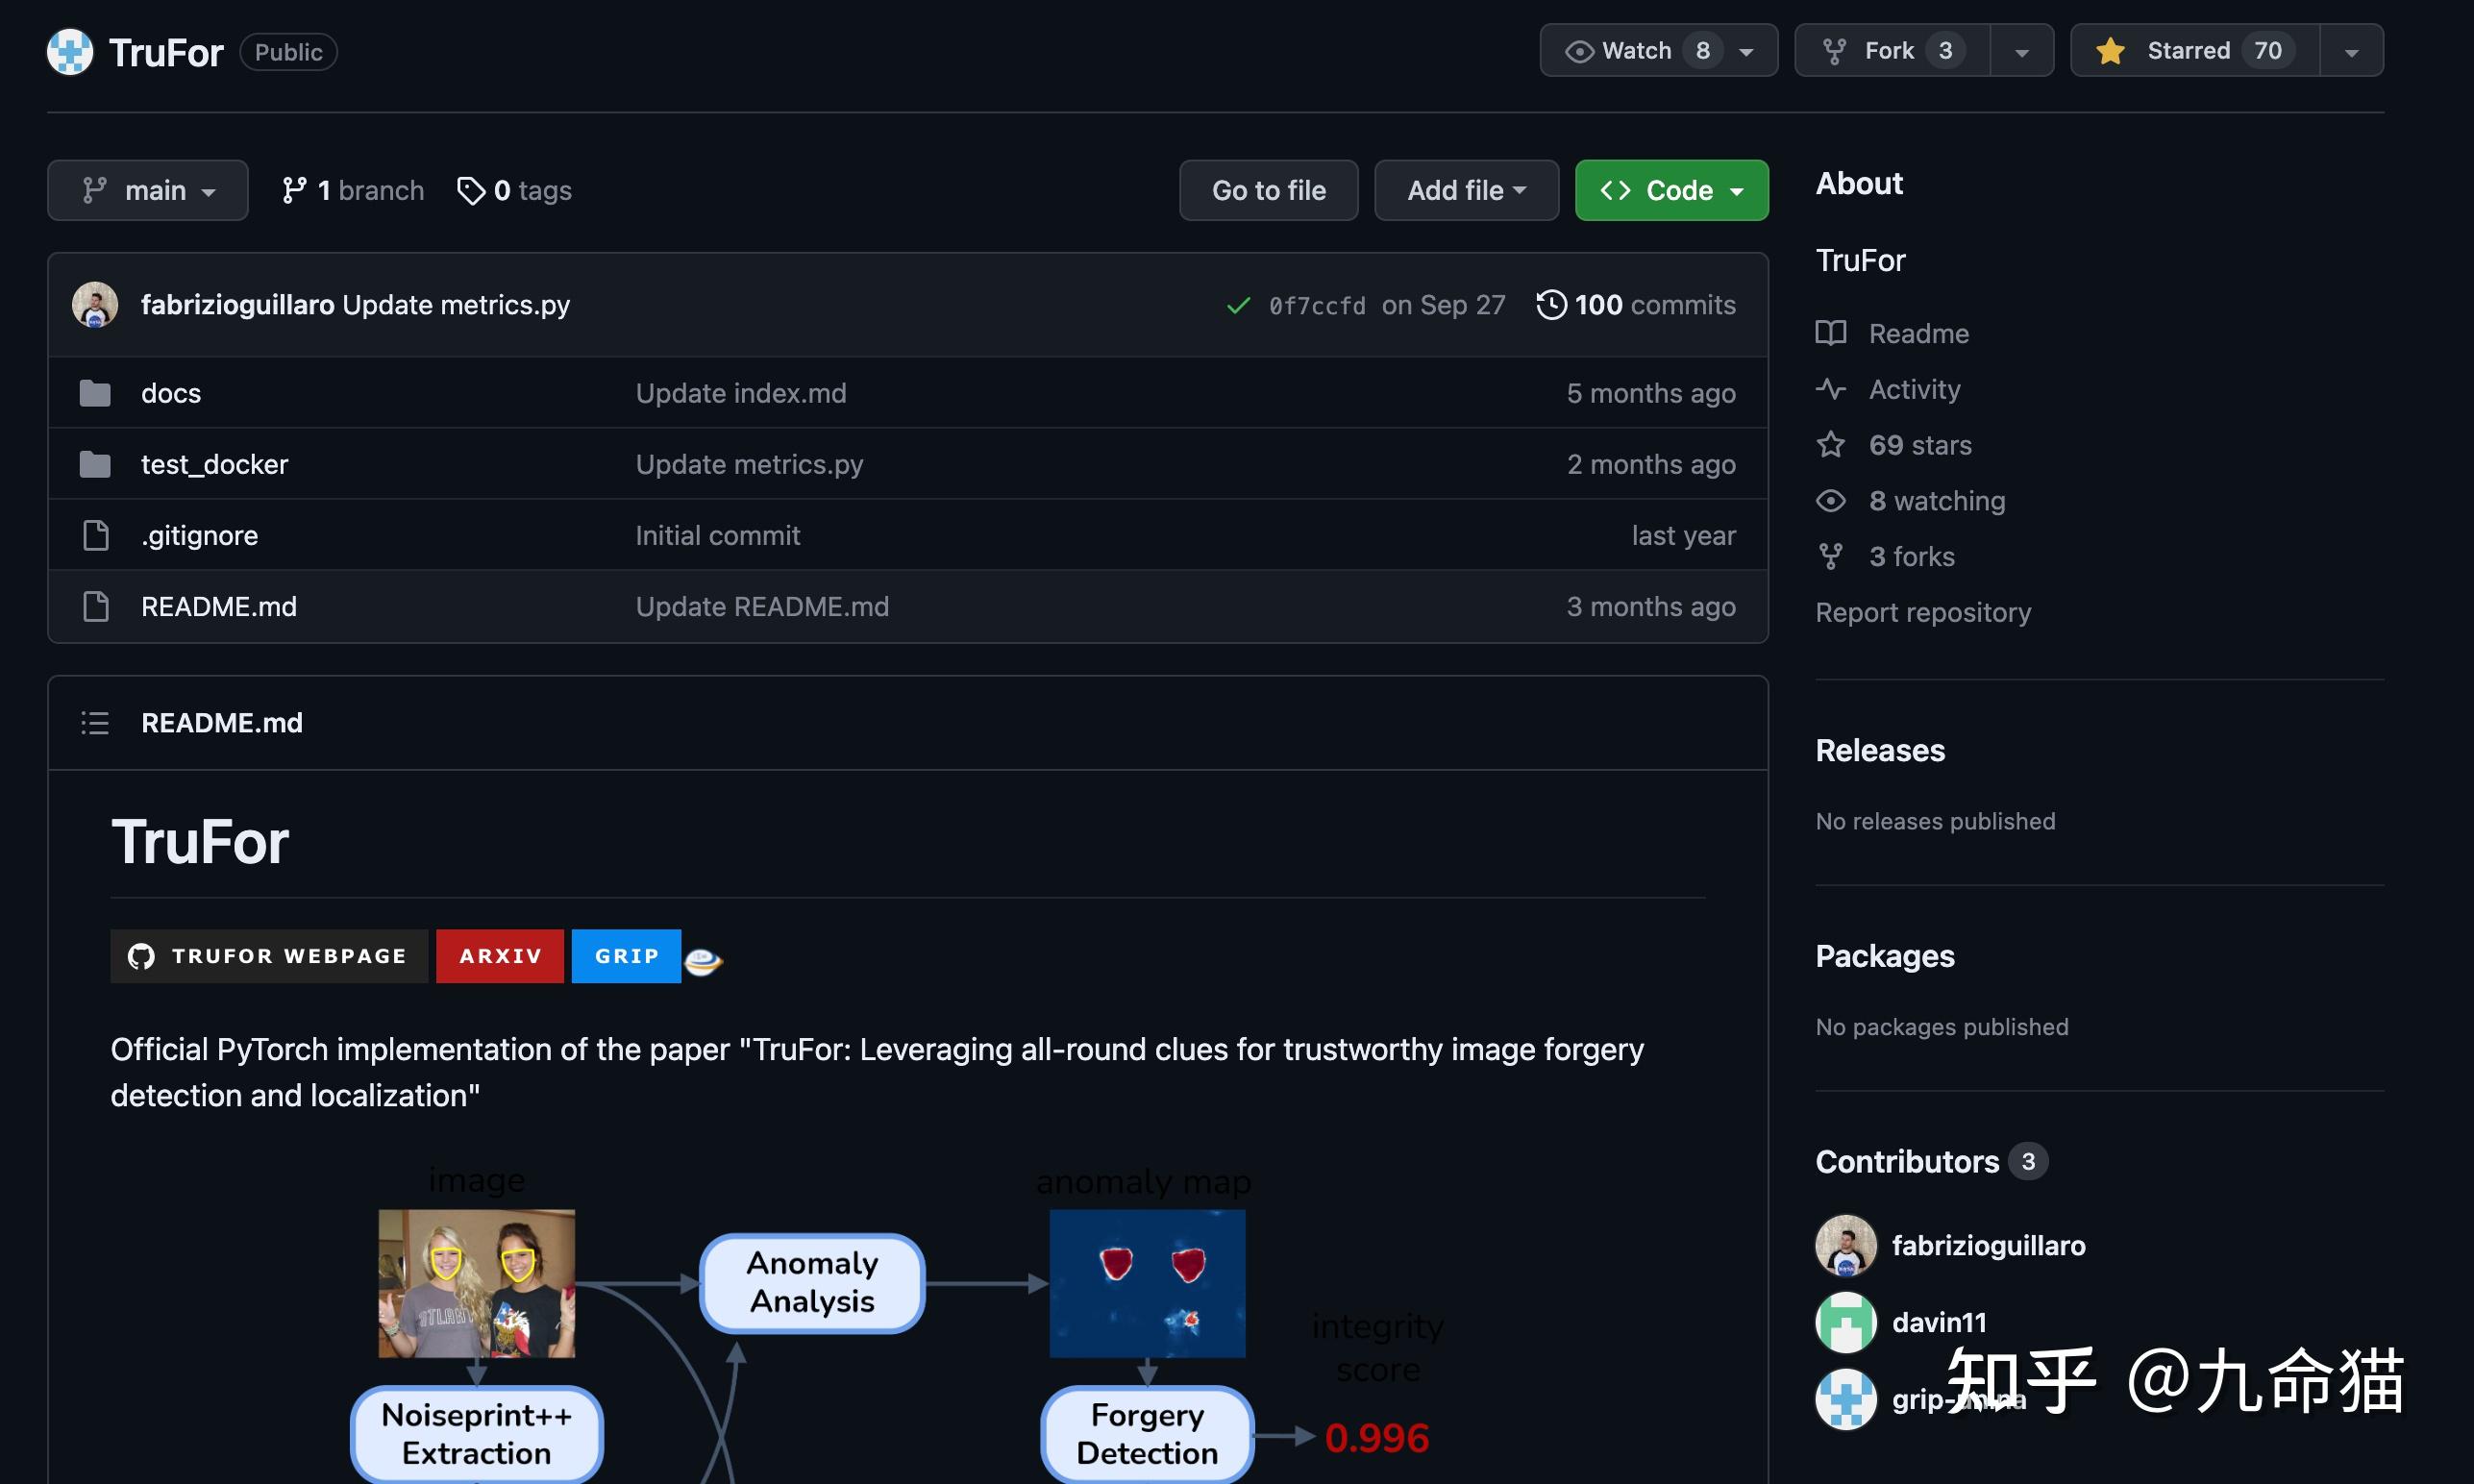Click fabrizioguillaro's avatar in the commit bar

click(95, 305)
